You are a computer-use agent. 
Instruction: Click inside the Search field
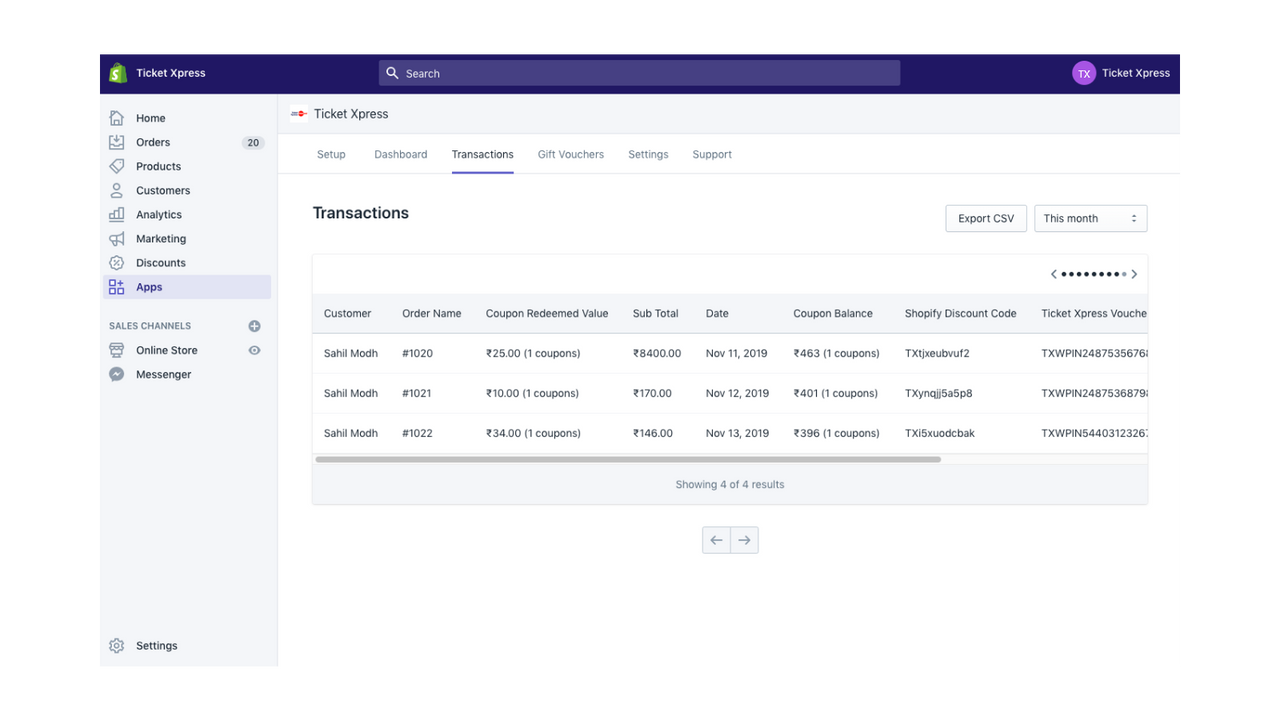pos(639,72)
